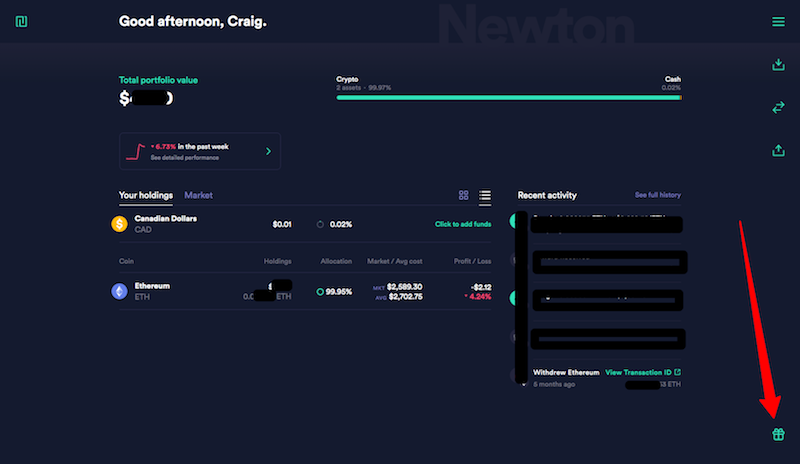Open the gift referral icon
The width and height of the screenshot is (800, 464).
[x=778, y=434]
